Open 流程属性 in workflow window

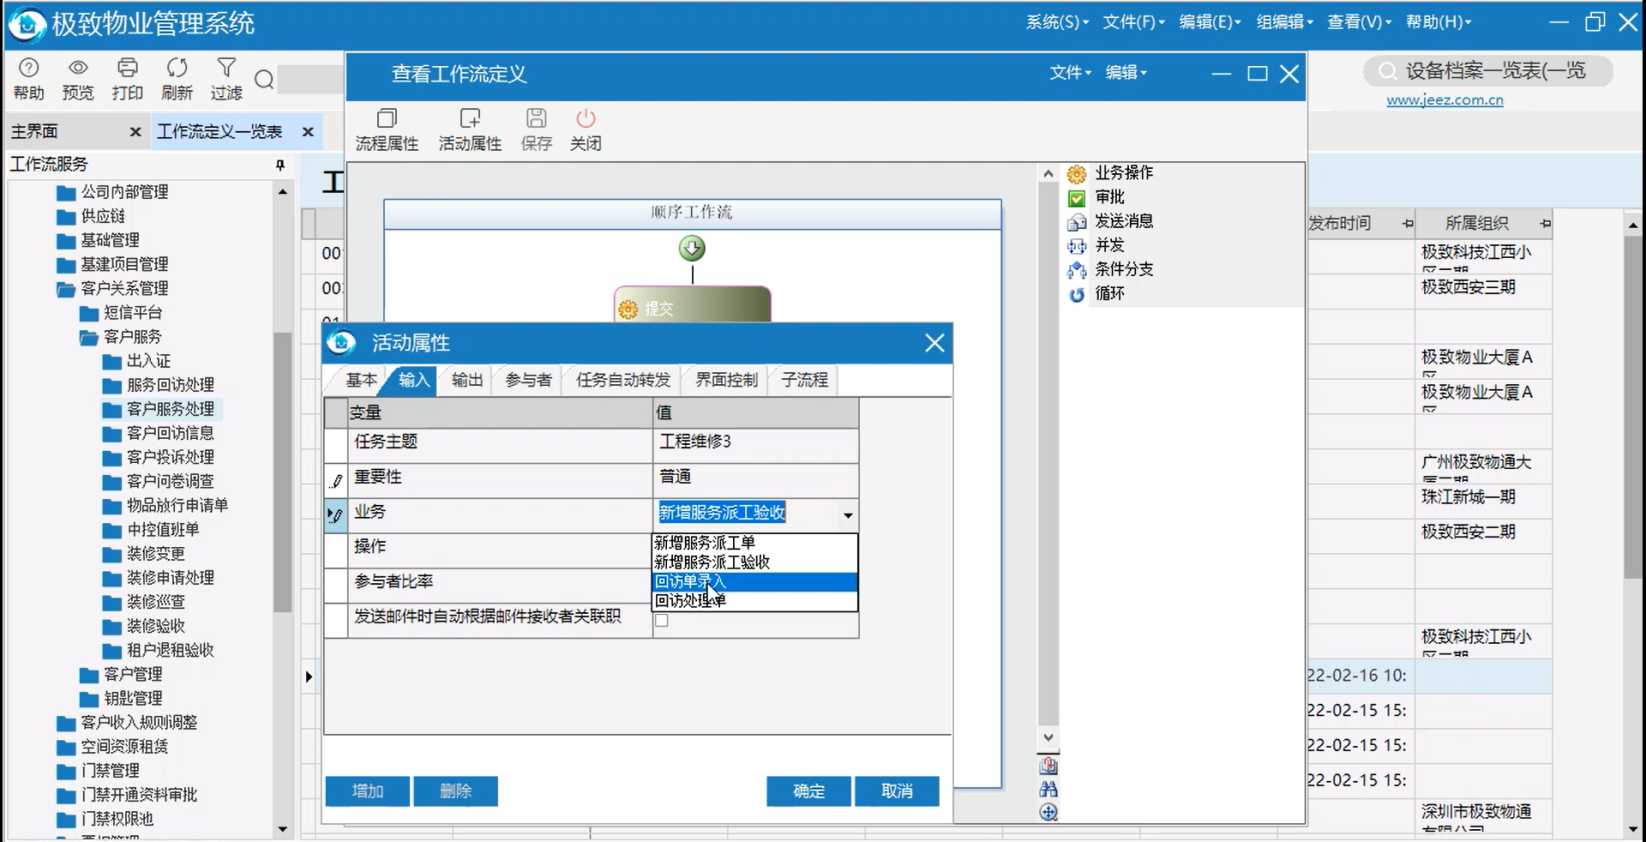[x=387, y=130]
